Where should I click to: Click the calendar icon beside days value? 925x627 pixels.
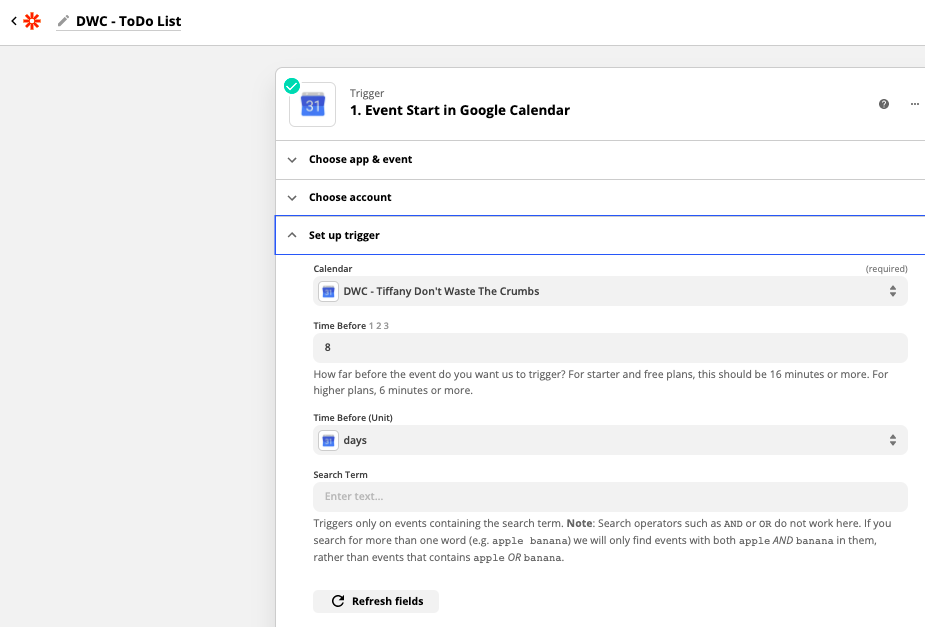click(x=329, y=441)
